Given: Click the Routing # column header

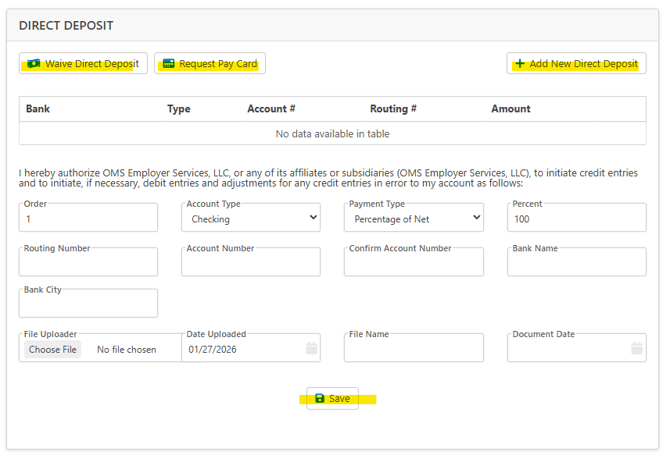Looking at the screenshot, I should (x=393, y=109).
